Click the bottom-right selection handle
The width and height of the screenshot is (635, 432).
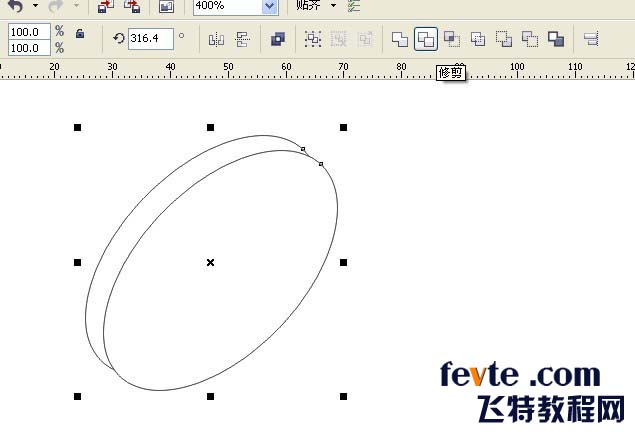point(343,396)
